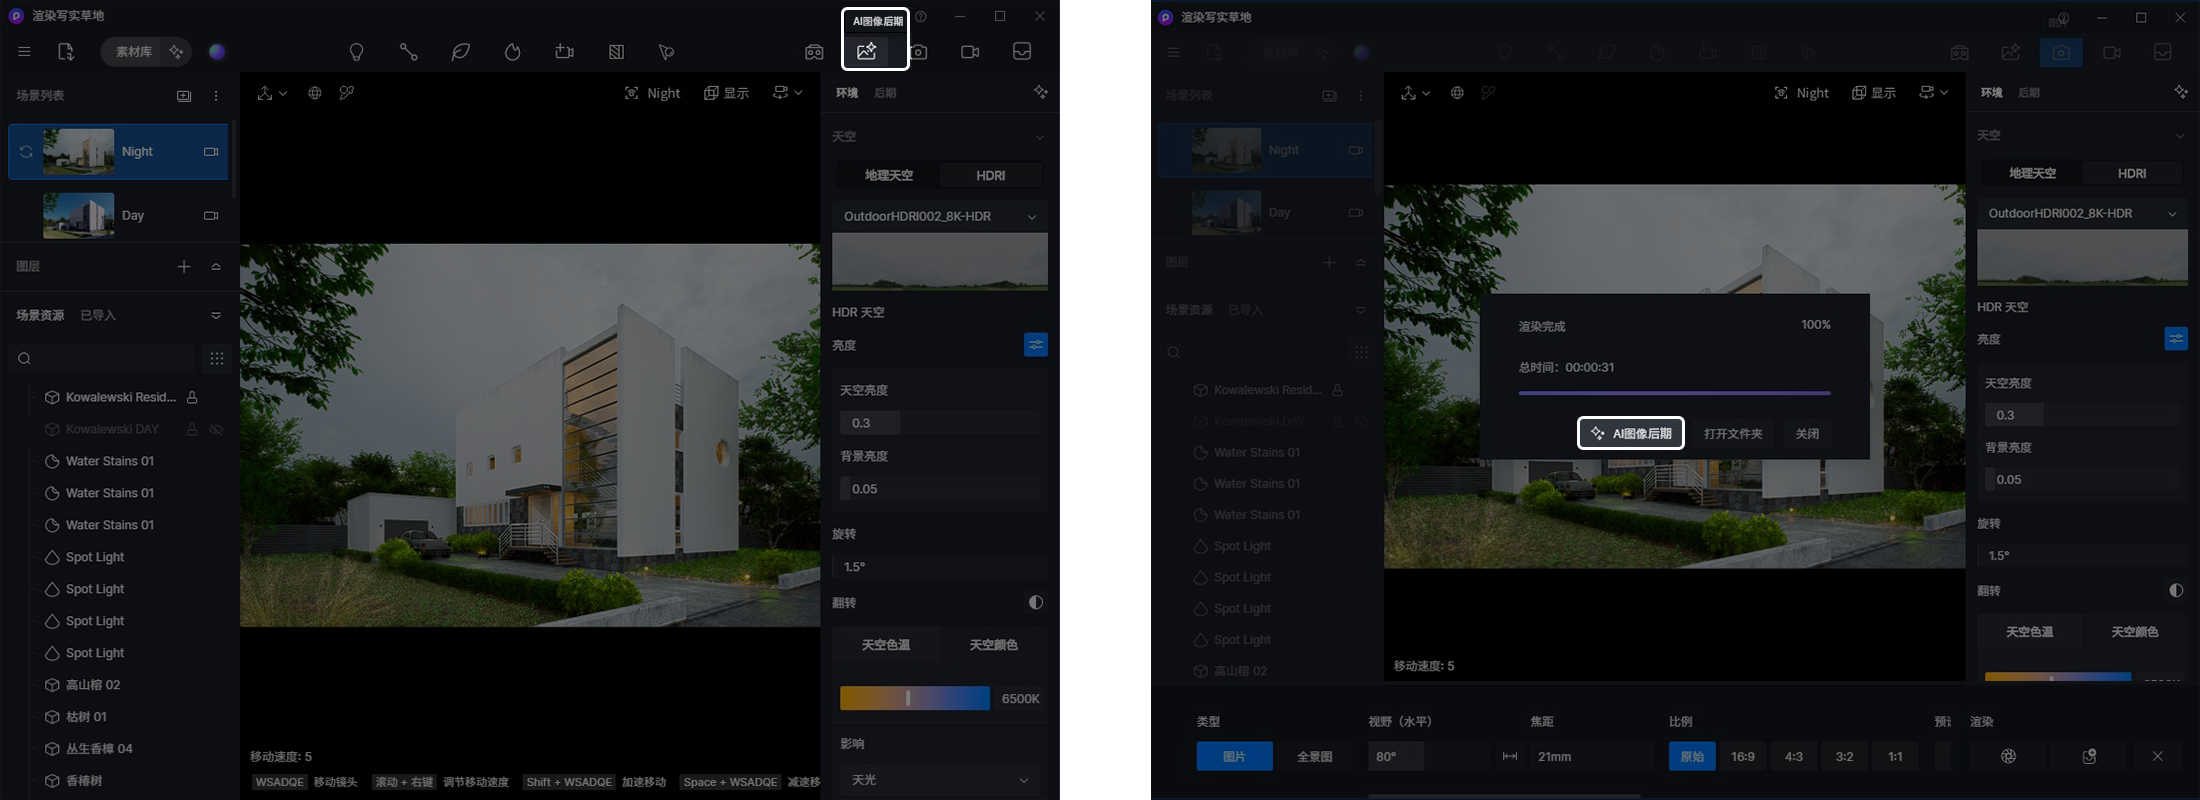Click Night camera focus button in left viewport

[x=652, y=93]
